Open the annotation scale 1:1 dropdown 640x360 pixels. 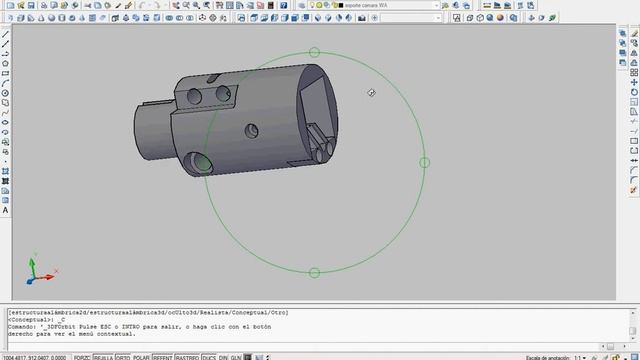(581, 358)
